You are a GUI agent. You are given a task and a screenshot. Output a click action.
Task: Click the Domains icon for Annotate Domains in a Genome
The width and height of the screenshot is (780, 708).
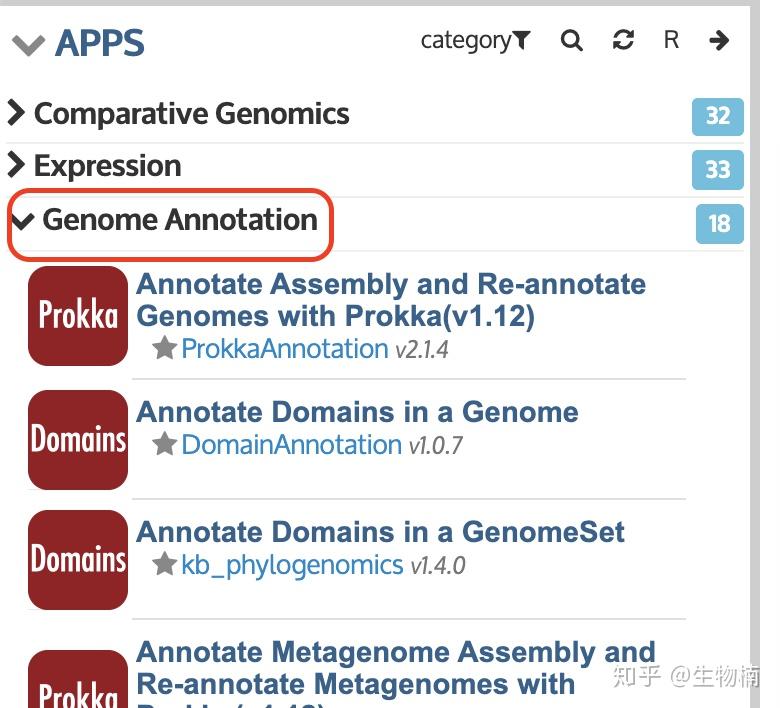click(78, 440)
